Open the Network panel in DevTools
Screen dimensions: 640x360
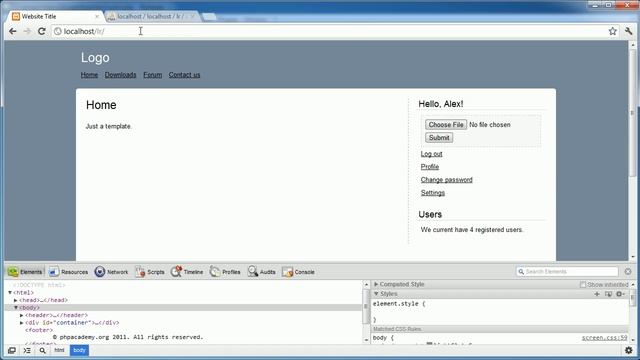111,272
